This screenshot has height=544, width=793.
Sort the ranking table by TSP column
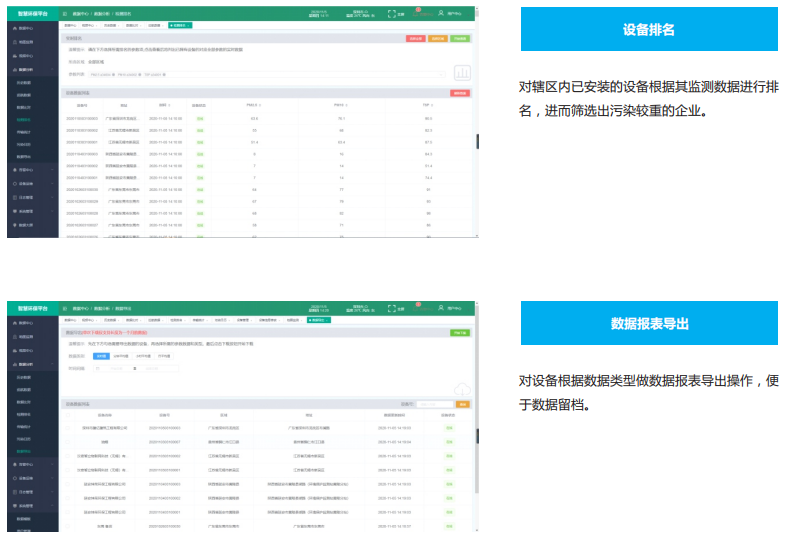[428, 104]
